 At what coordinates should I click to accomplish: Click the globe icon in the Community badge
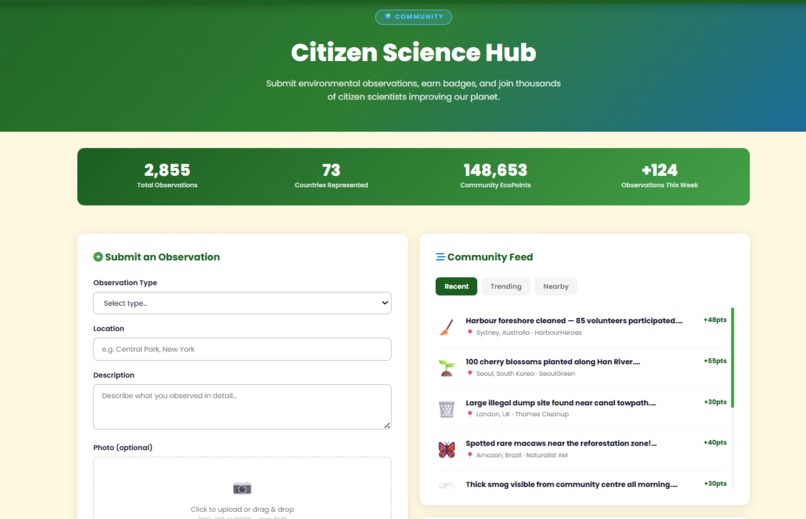click(388, 16)
